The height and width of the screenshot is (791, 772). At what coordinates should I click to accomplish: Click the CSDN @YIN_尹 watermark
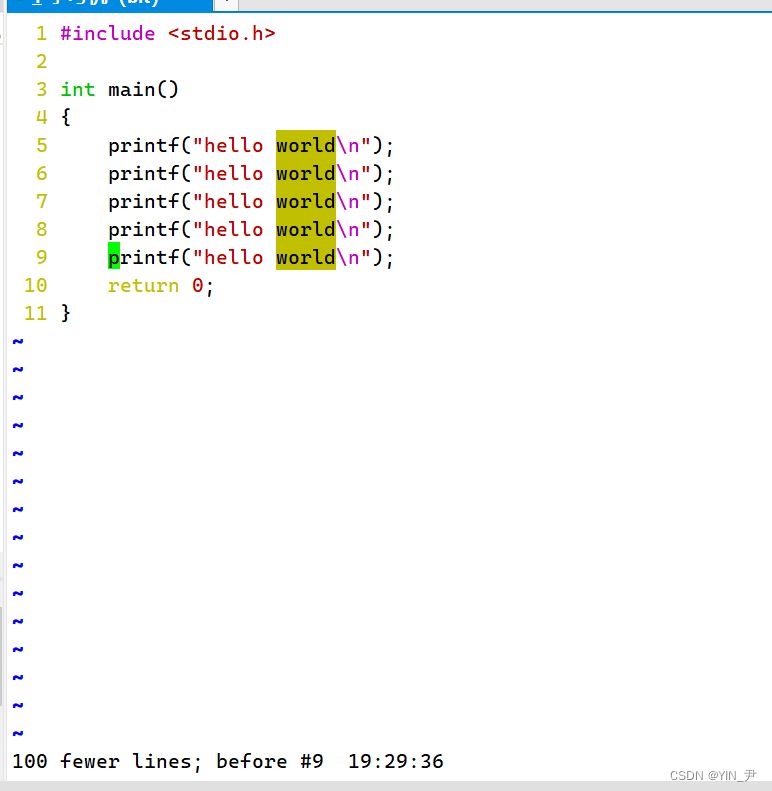[712, 775]
